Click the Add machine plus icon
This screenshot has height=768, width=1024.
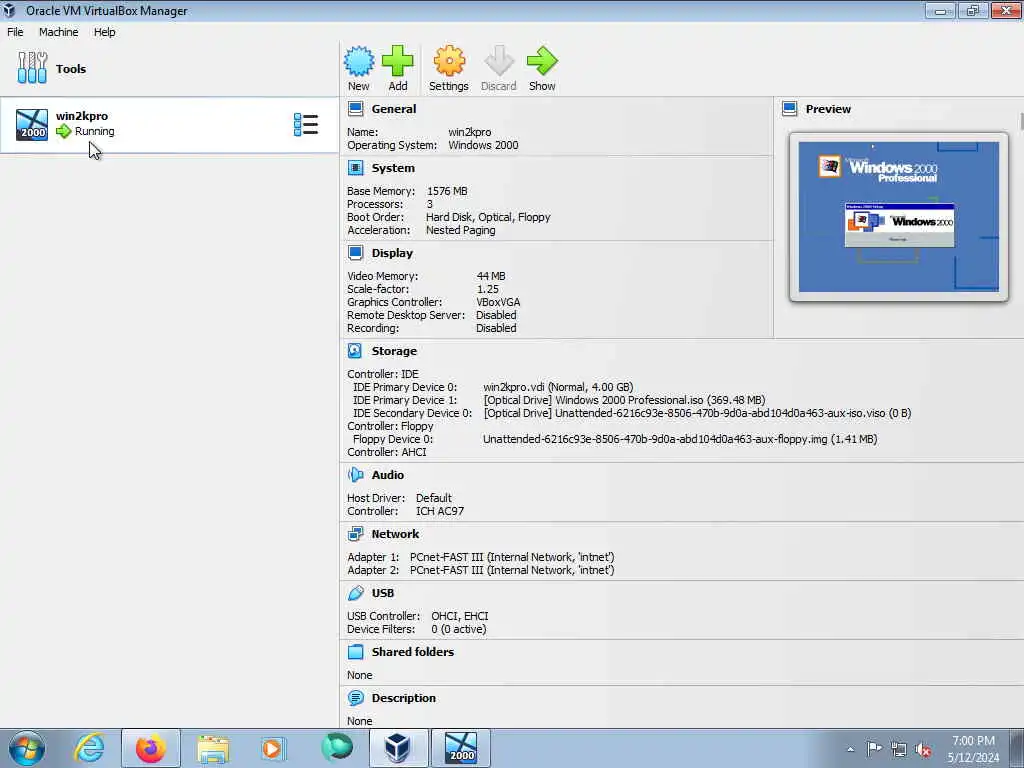[x=398, y=61]
